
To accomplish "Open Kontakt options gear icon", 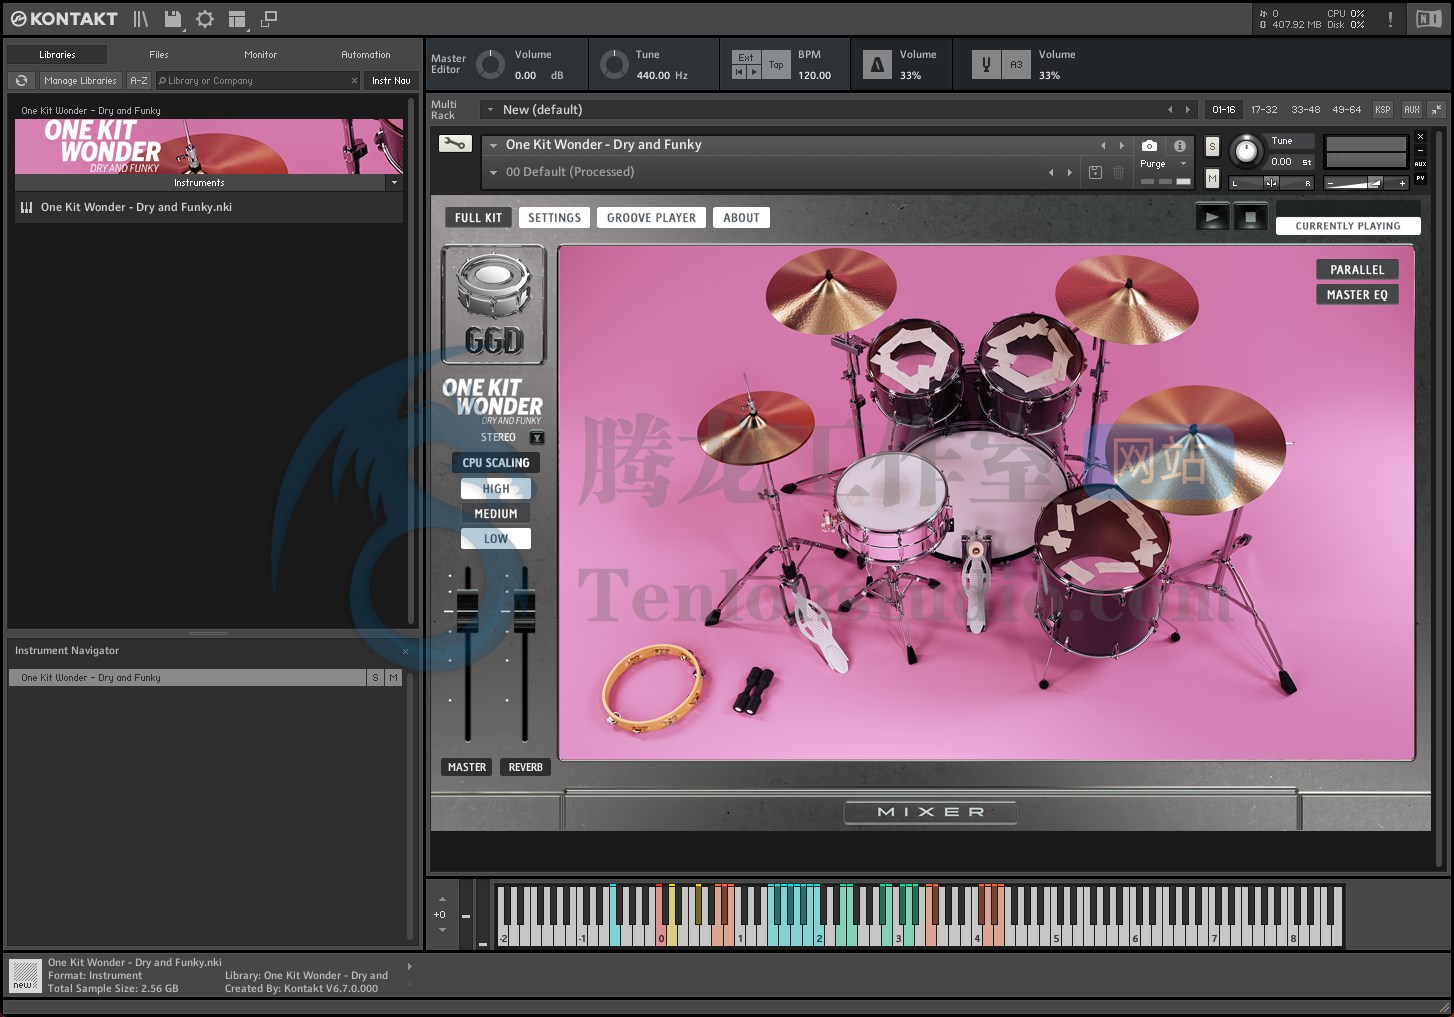I will [x=205, y=19].
